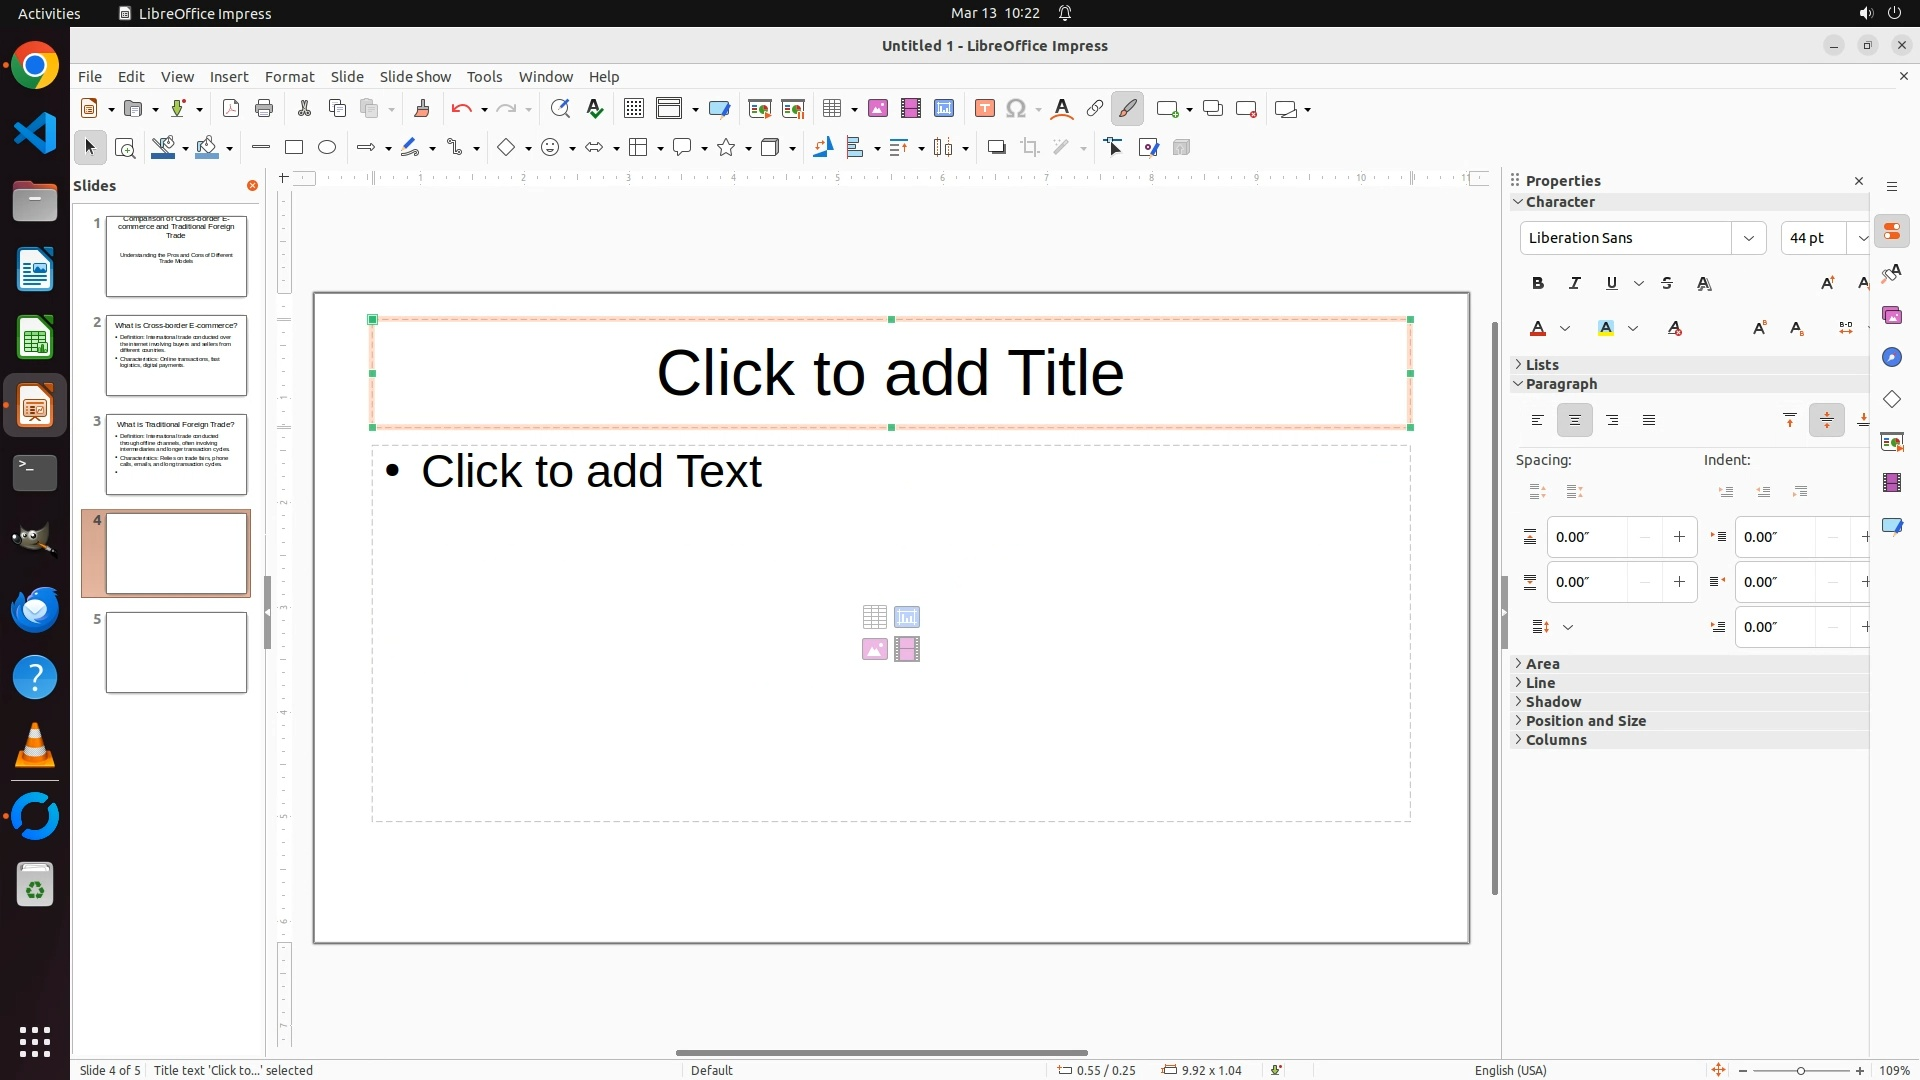The width and height of the screenshot is (1920, 1080).
Task: Click the Insert Text Box icon
Action: click(985, 109)
